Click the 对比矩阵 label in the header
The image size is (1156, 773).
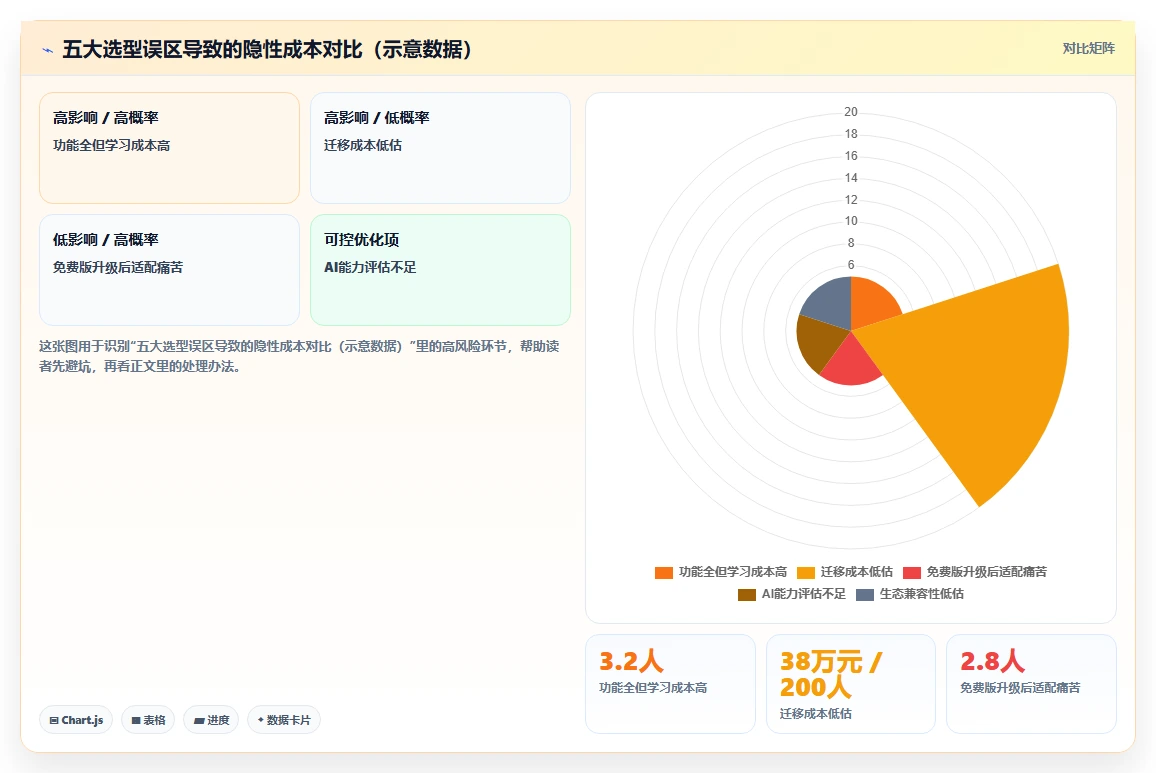(1088, 49)
